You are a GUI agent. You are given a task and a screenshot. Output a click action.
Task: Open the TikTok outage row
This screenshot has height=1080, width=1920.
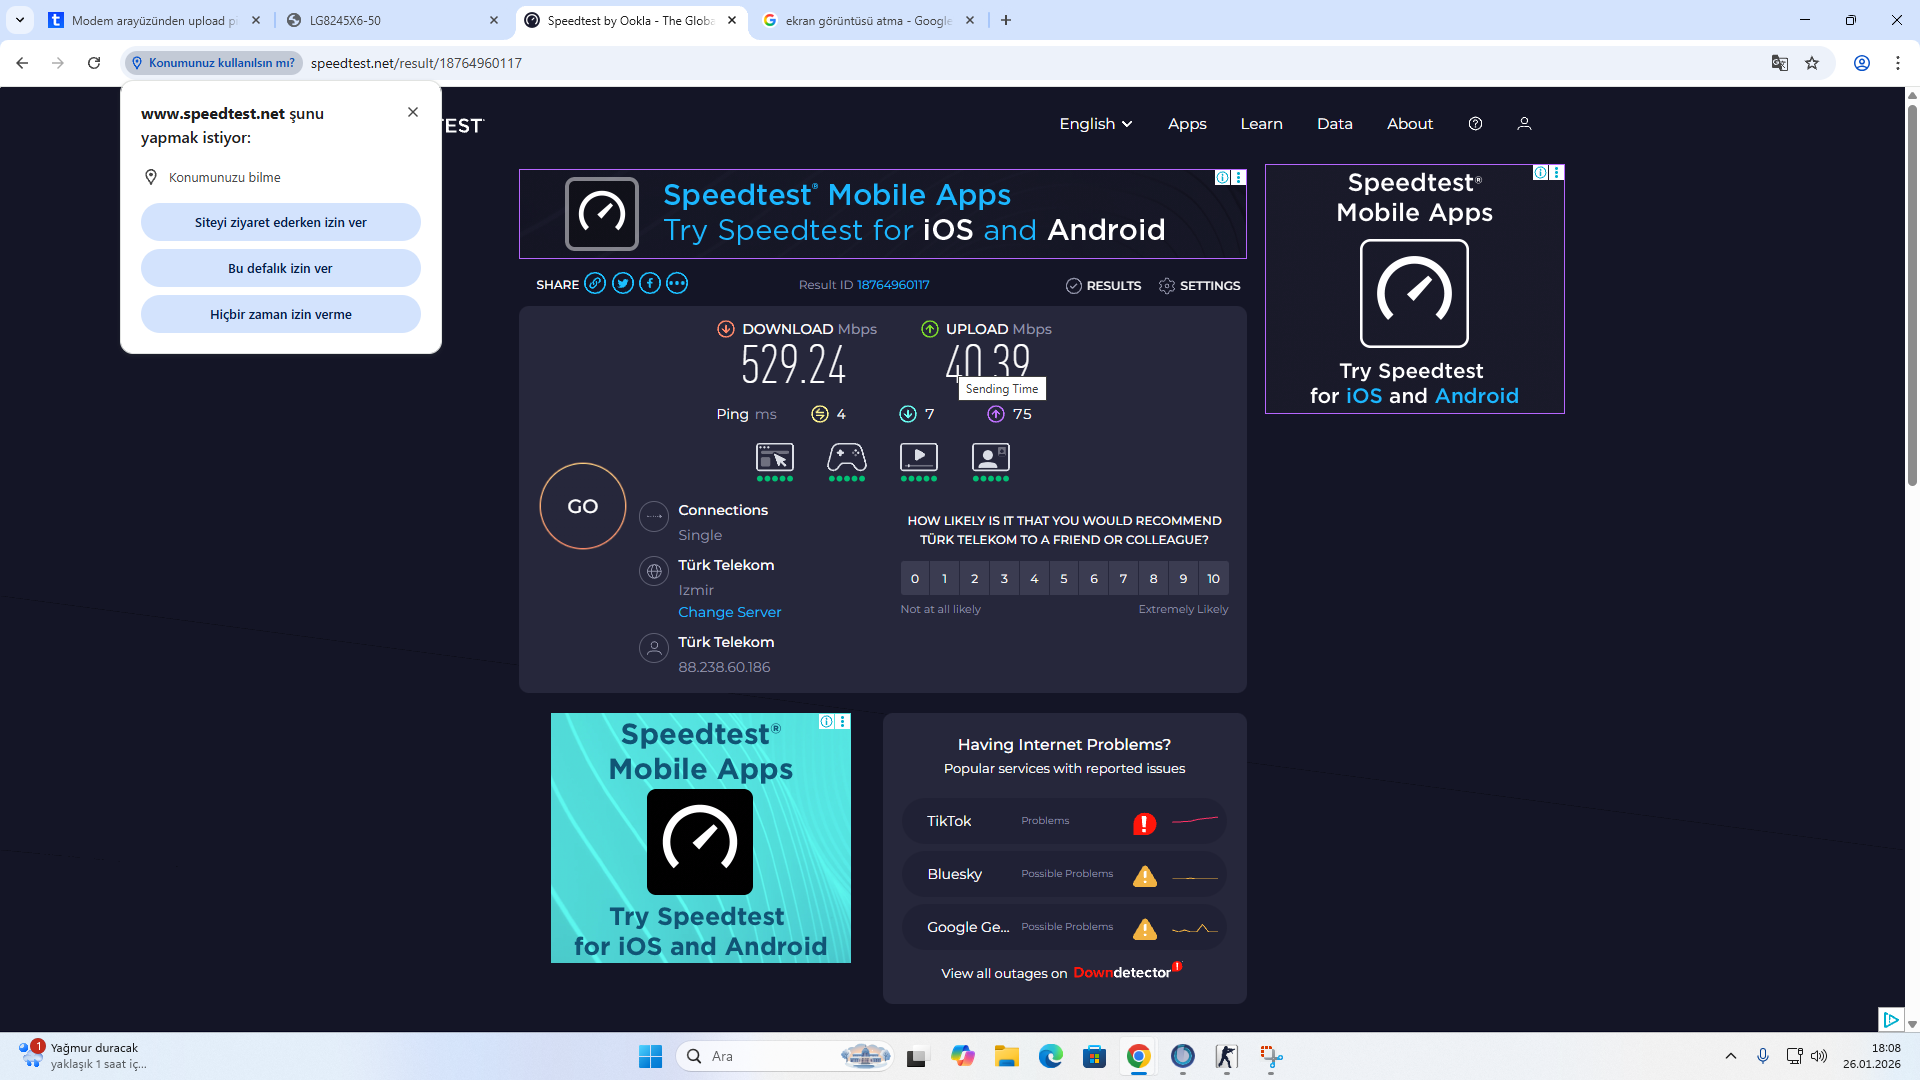point(1064,822)
